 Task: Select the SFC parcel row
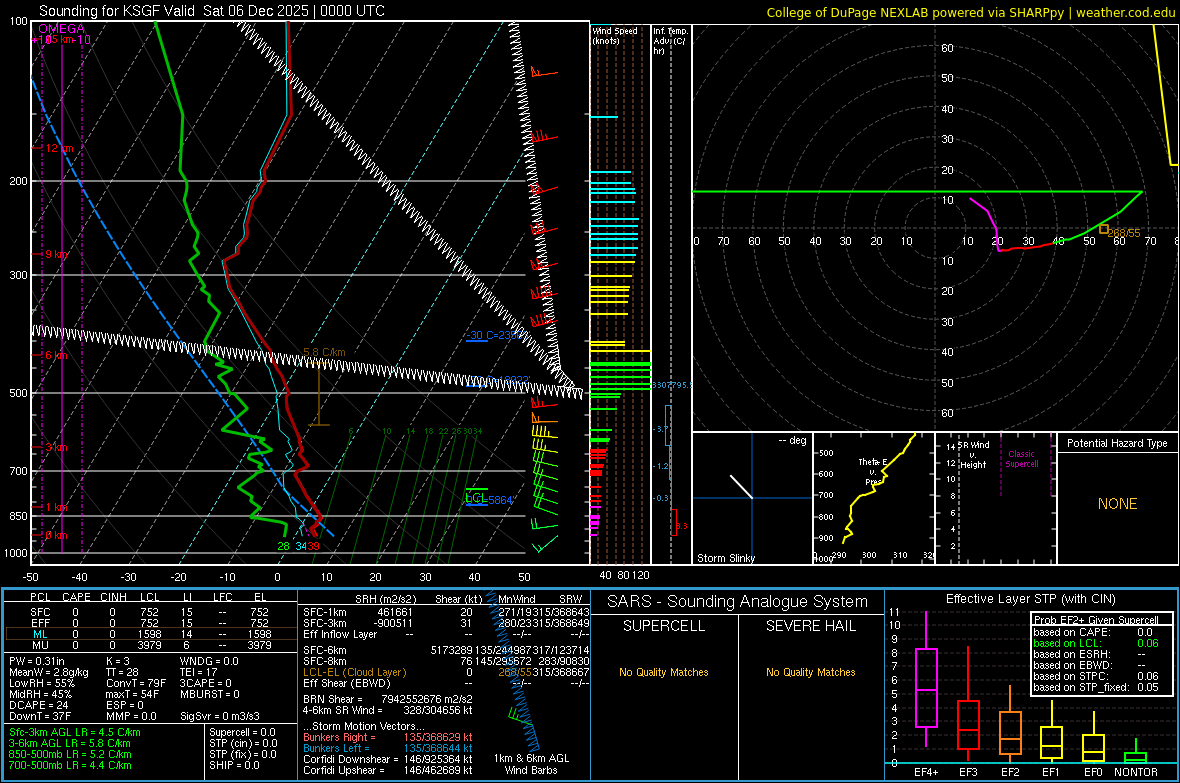click(x=150, y=612)
